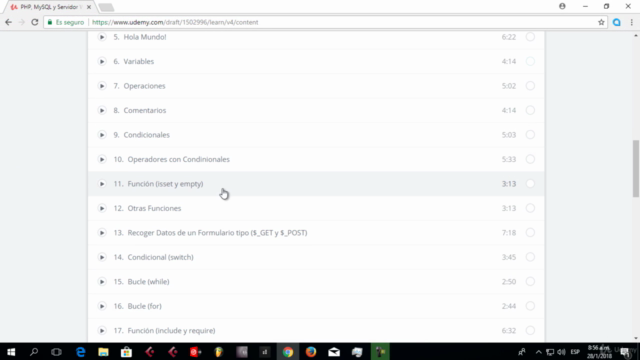
Task: Play lecture 10 Operadores con Condinionales
Action: pos(102,160)
